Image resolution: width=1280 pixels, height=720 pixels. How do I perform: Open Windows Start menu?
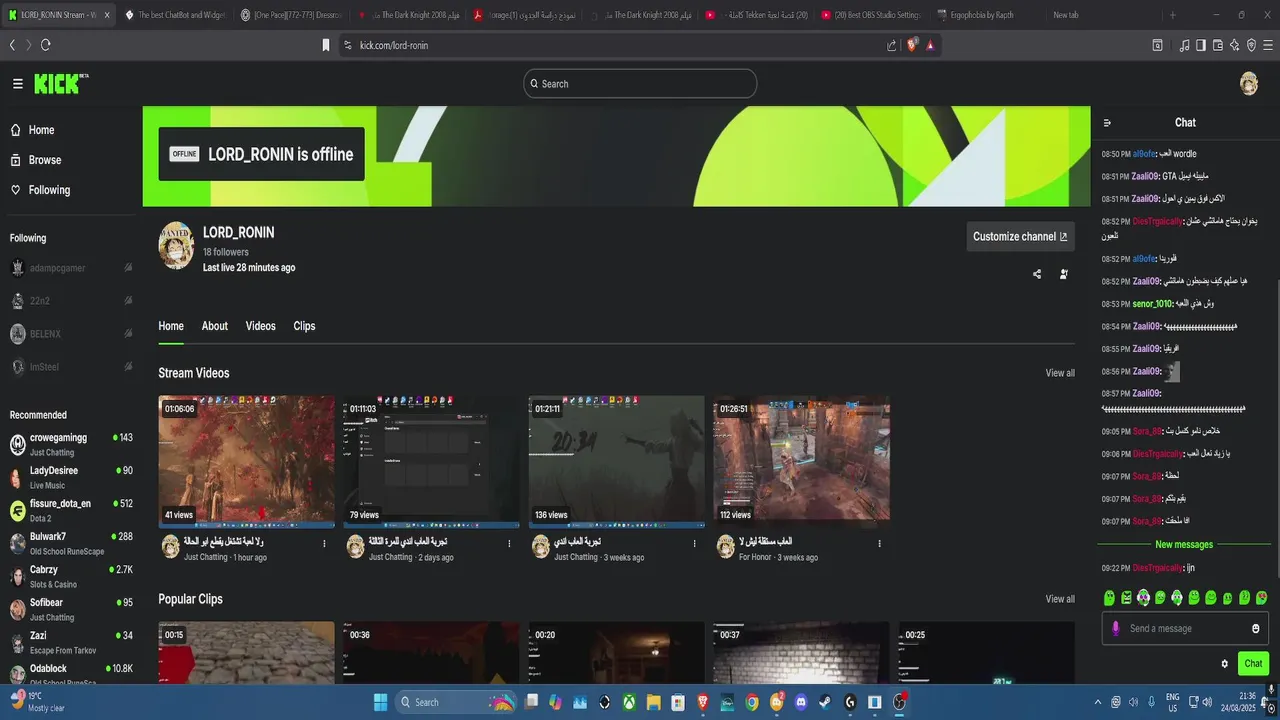coord(381,702)
